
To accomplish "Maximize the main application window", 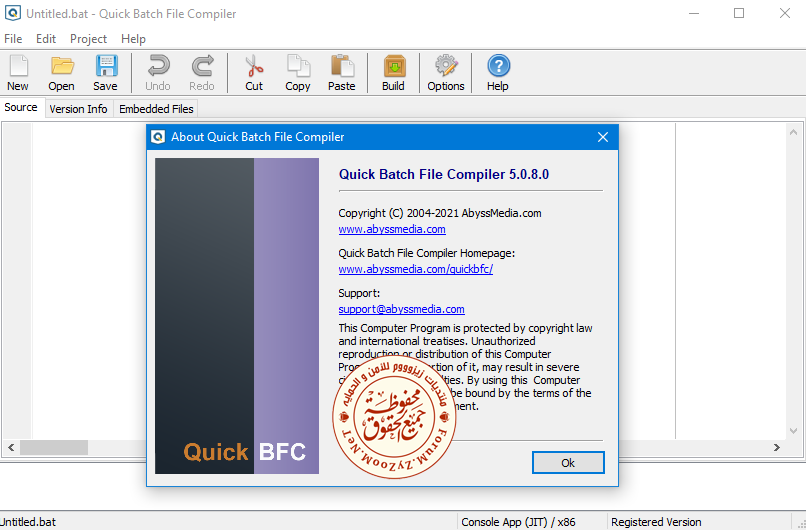I will (739, 13).
